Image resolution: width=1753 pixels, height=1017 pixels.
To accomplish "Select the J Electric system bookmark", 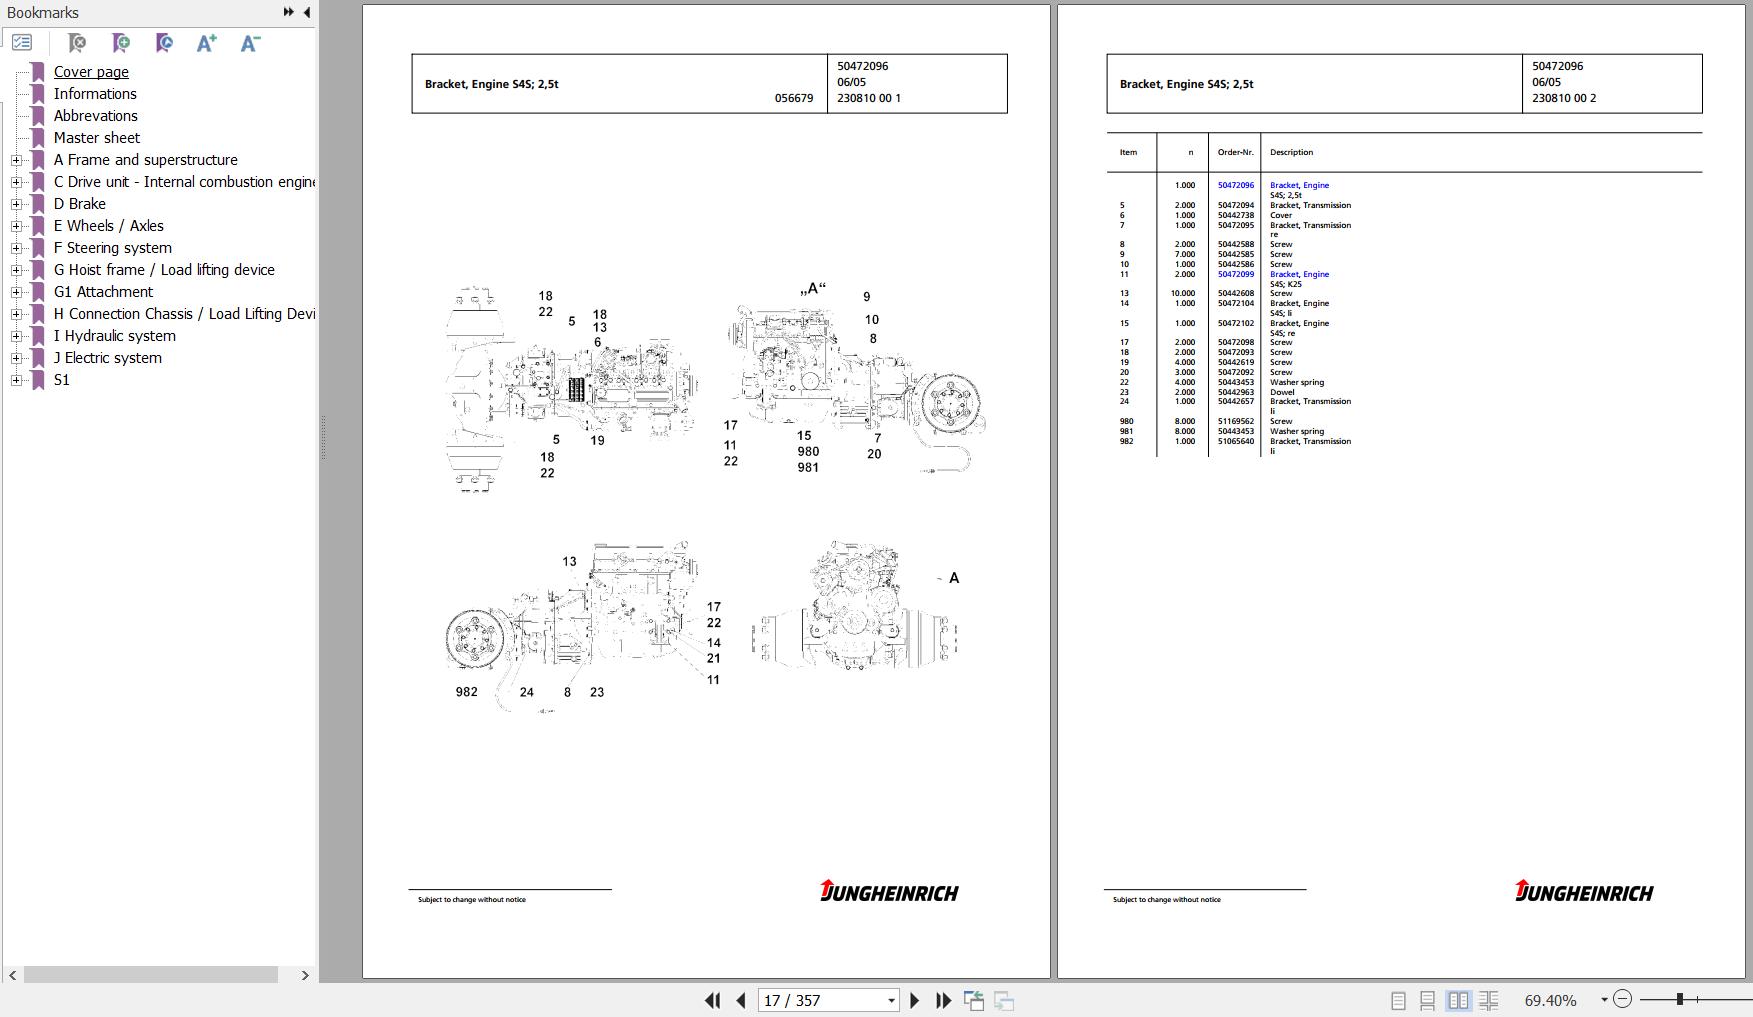I will tap(108, 358).
